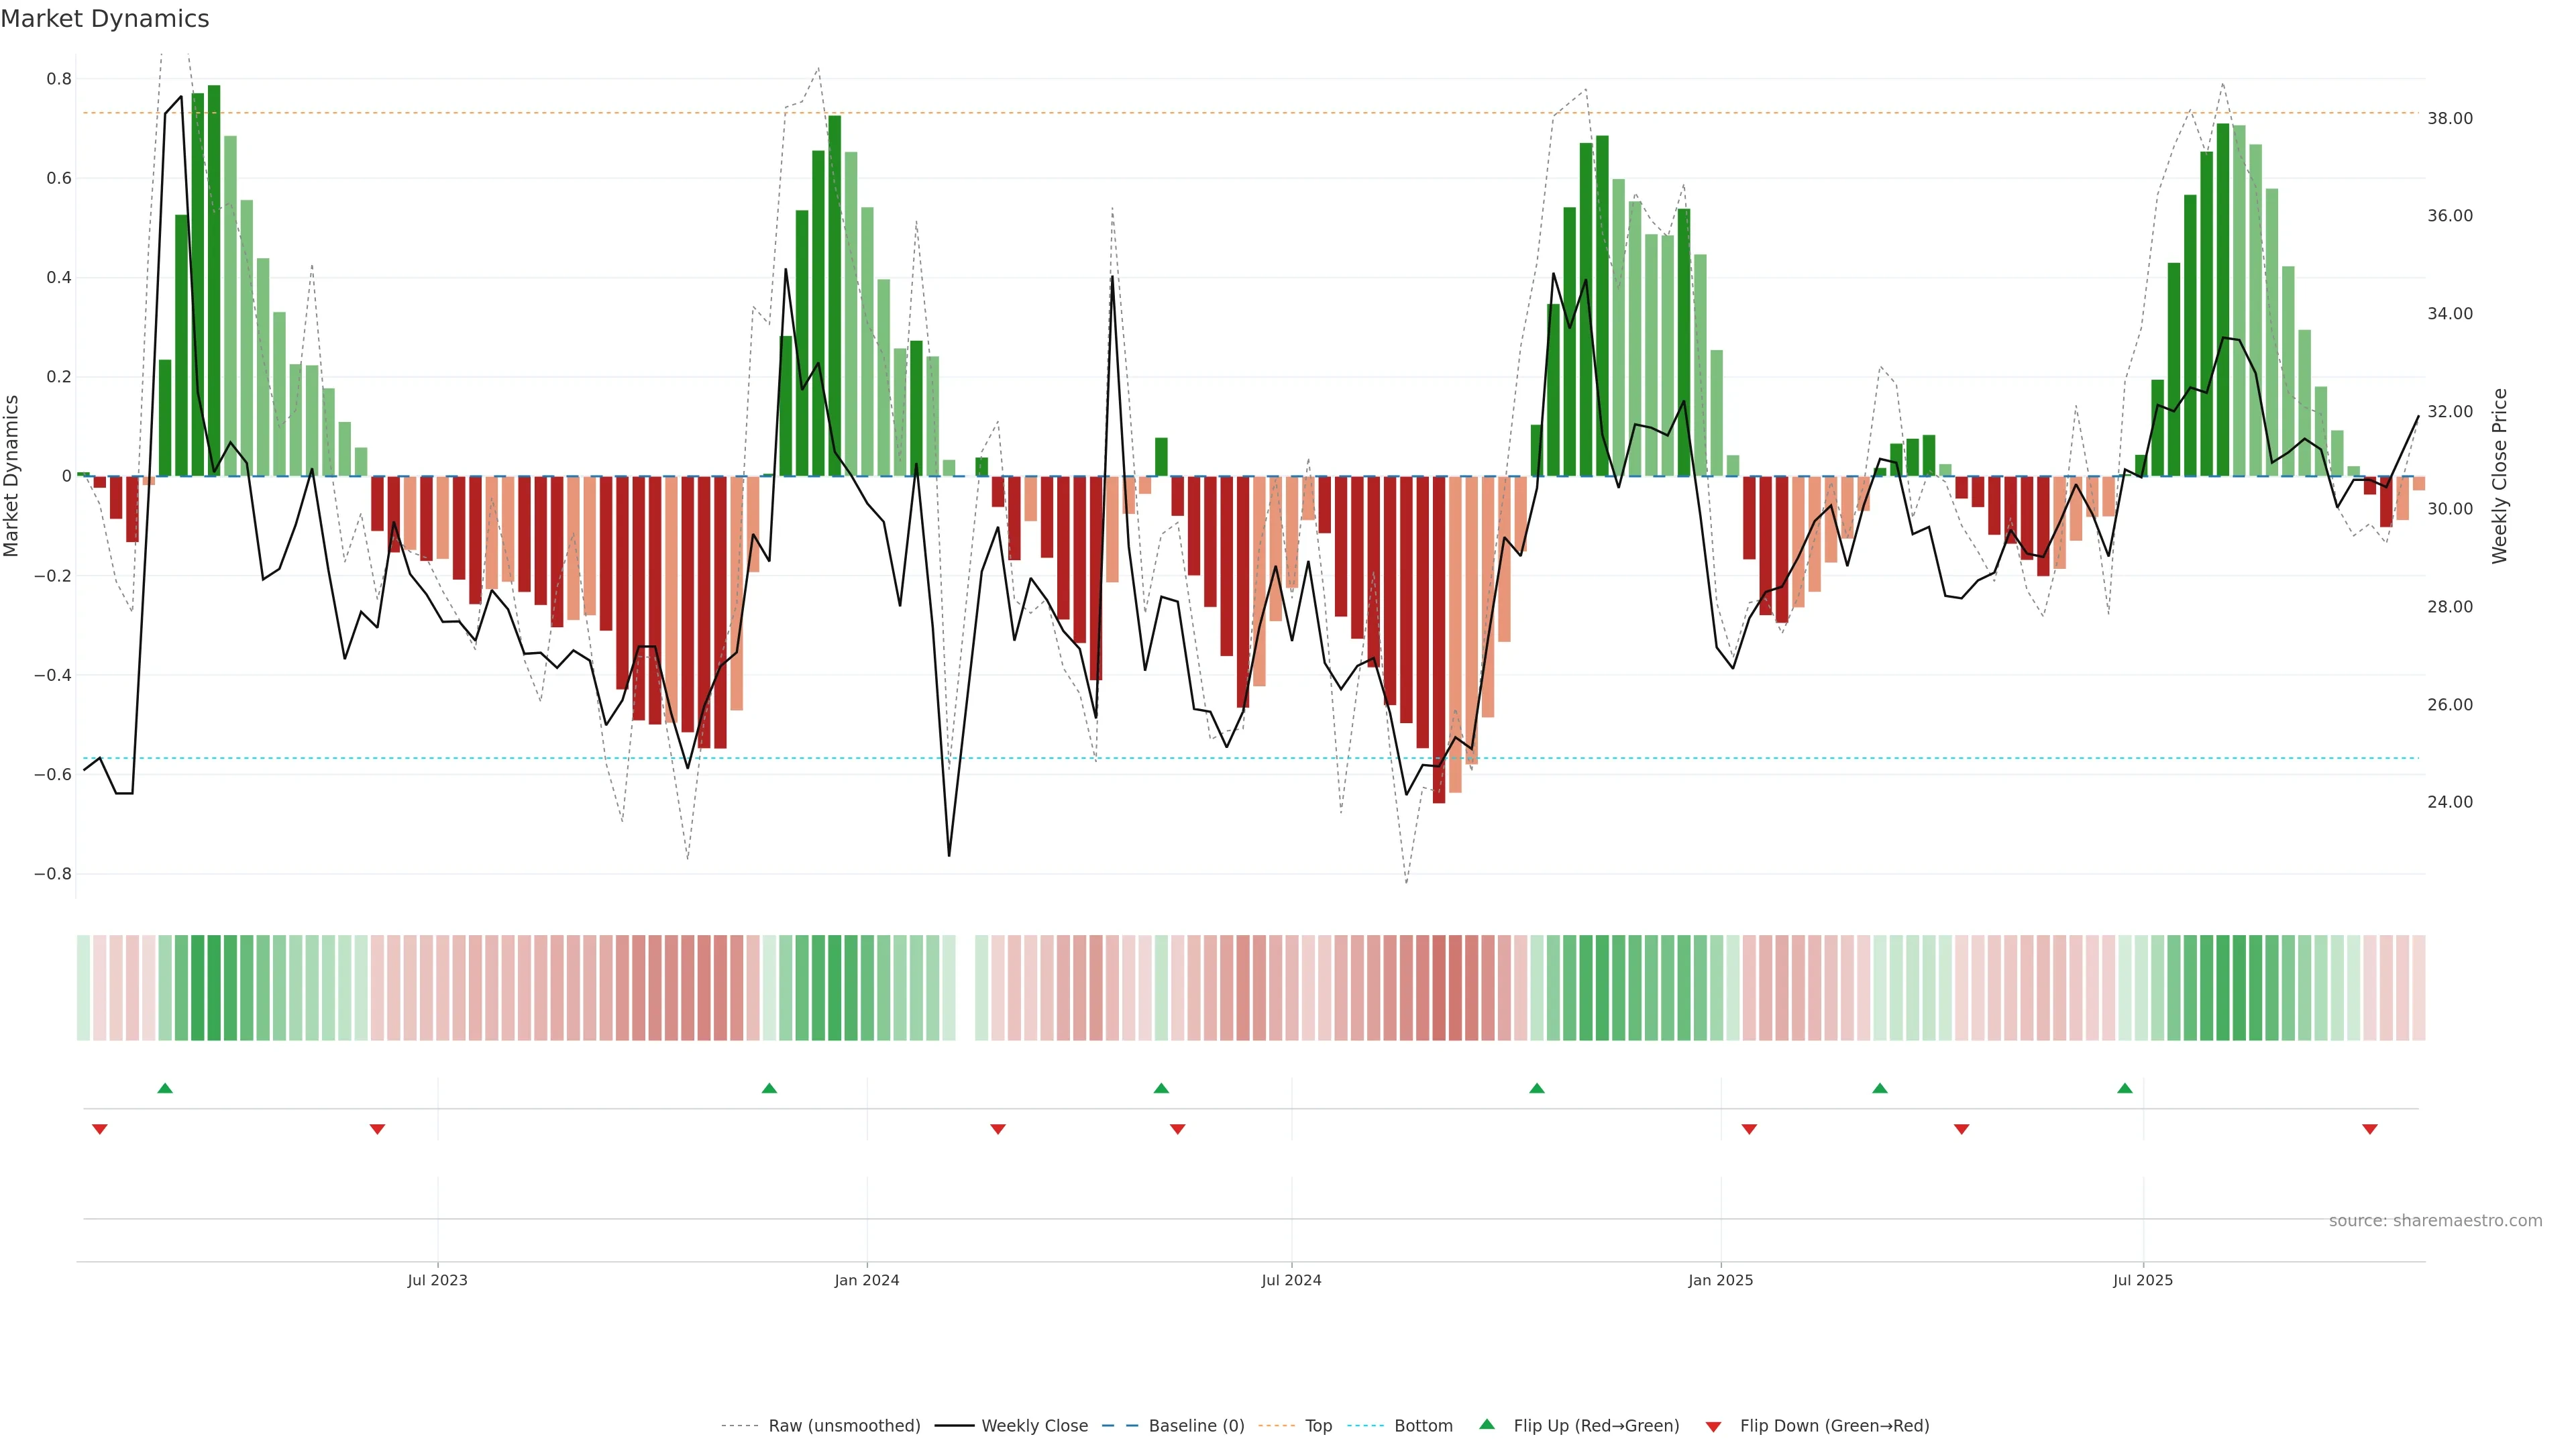
Task: Click the red triangle icon in the legend
Action: click(x=1713, y=1427)
